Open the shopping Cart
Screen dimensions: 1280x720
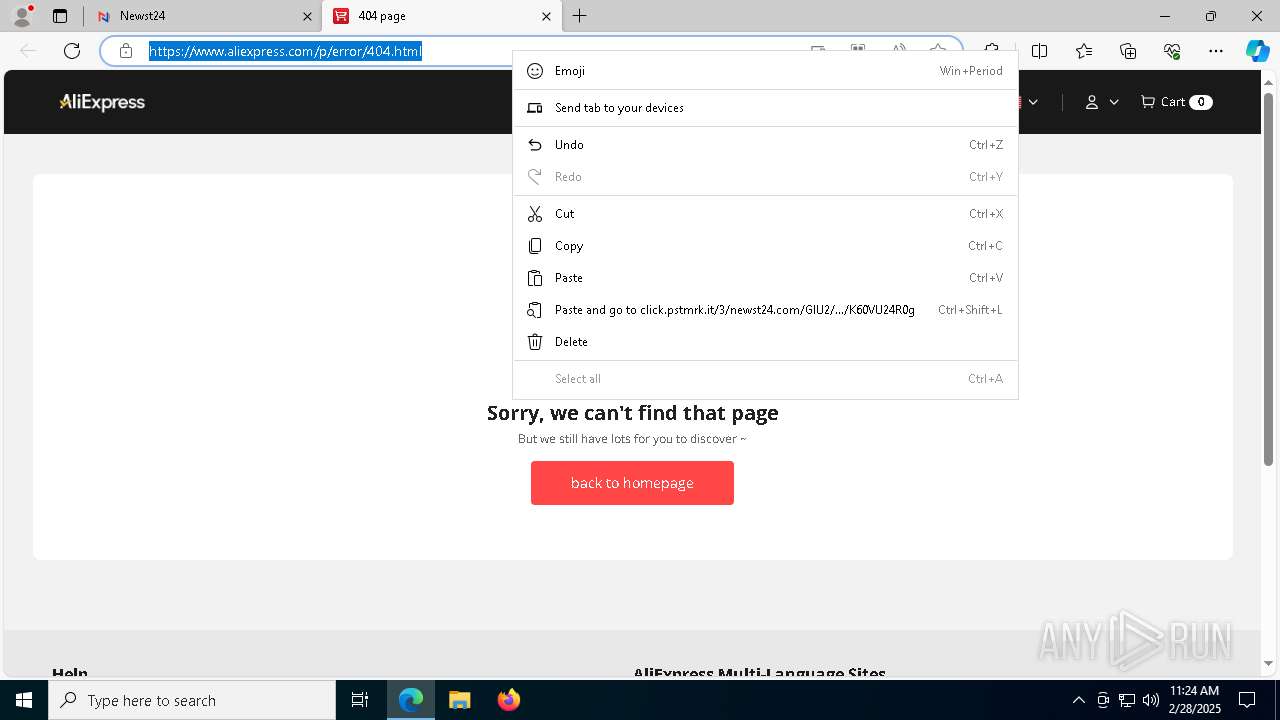[x=1176, y=102]
